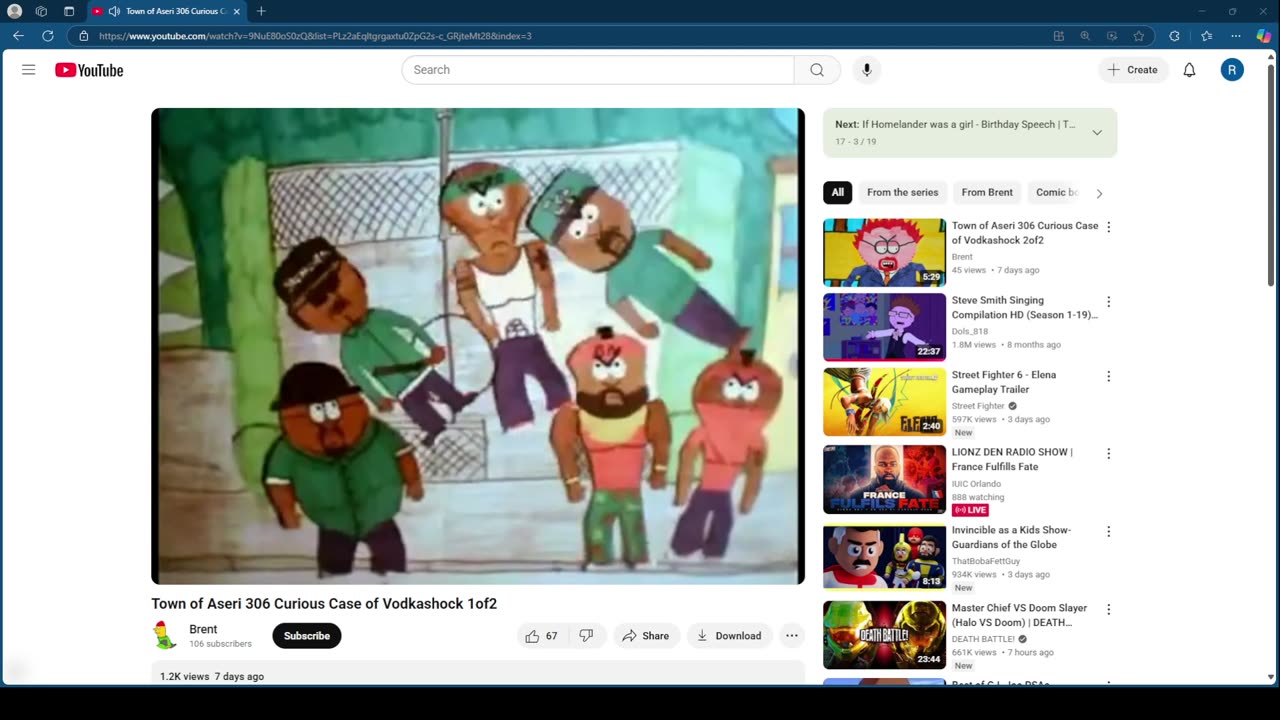Click '1.2K views 7 days ago' text

click(x=212, y=677)
